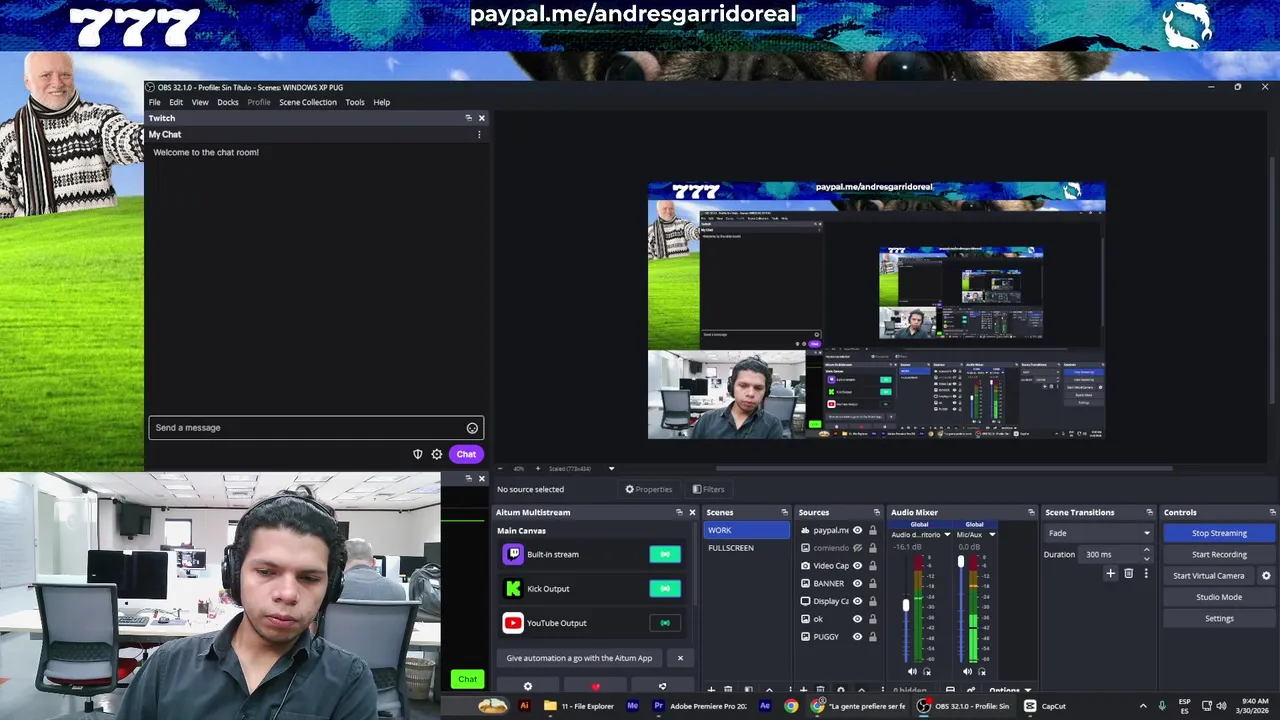Click purple Chat send button
This screenshot has width=1280, height=720.
tap(466, 454)
